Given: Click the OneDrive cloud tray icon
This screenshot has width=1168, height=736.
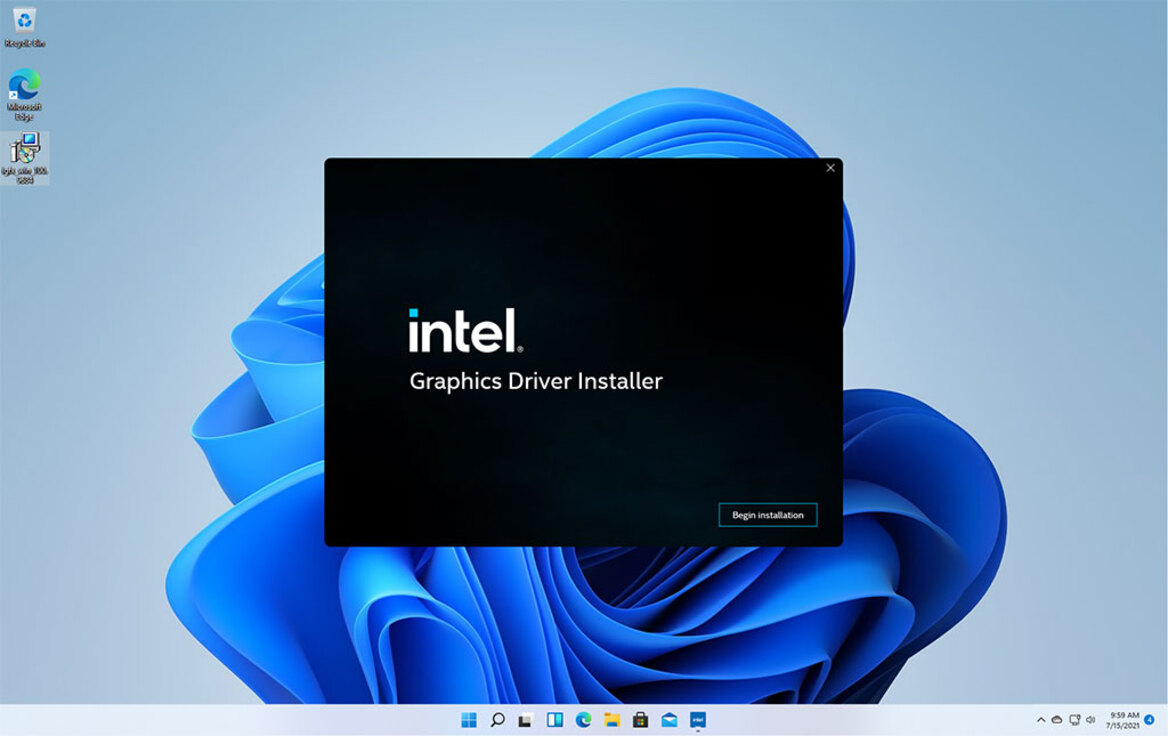Looking at the screenshot, I should coord(1056,720).
